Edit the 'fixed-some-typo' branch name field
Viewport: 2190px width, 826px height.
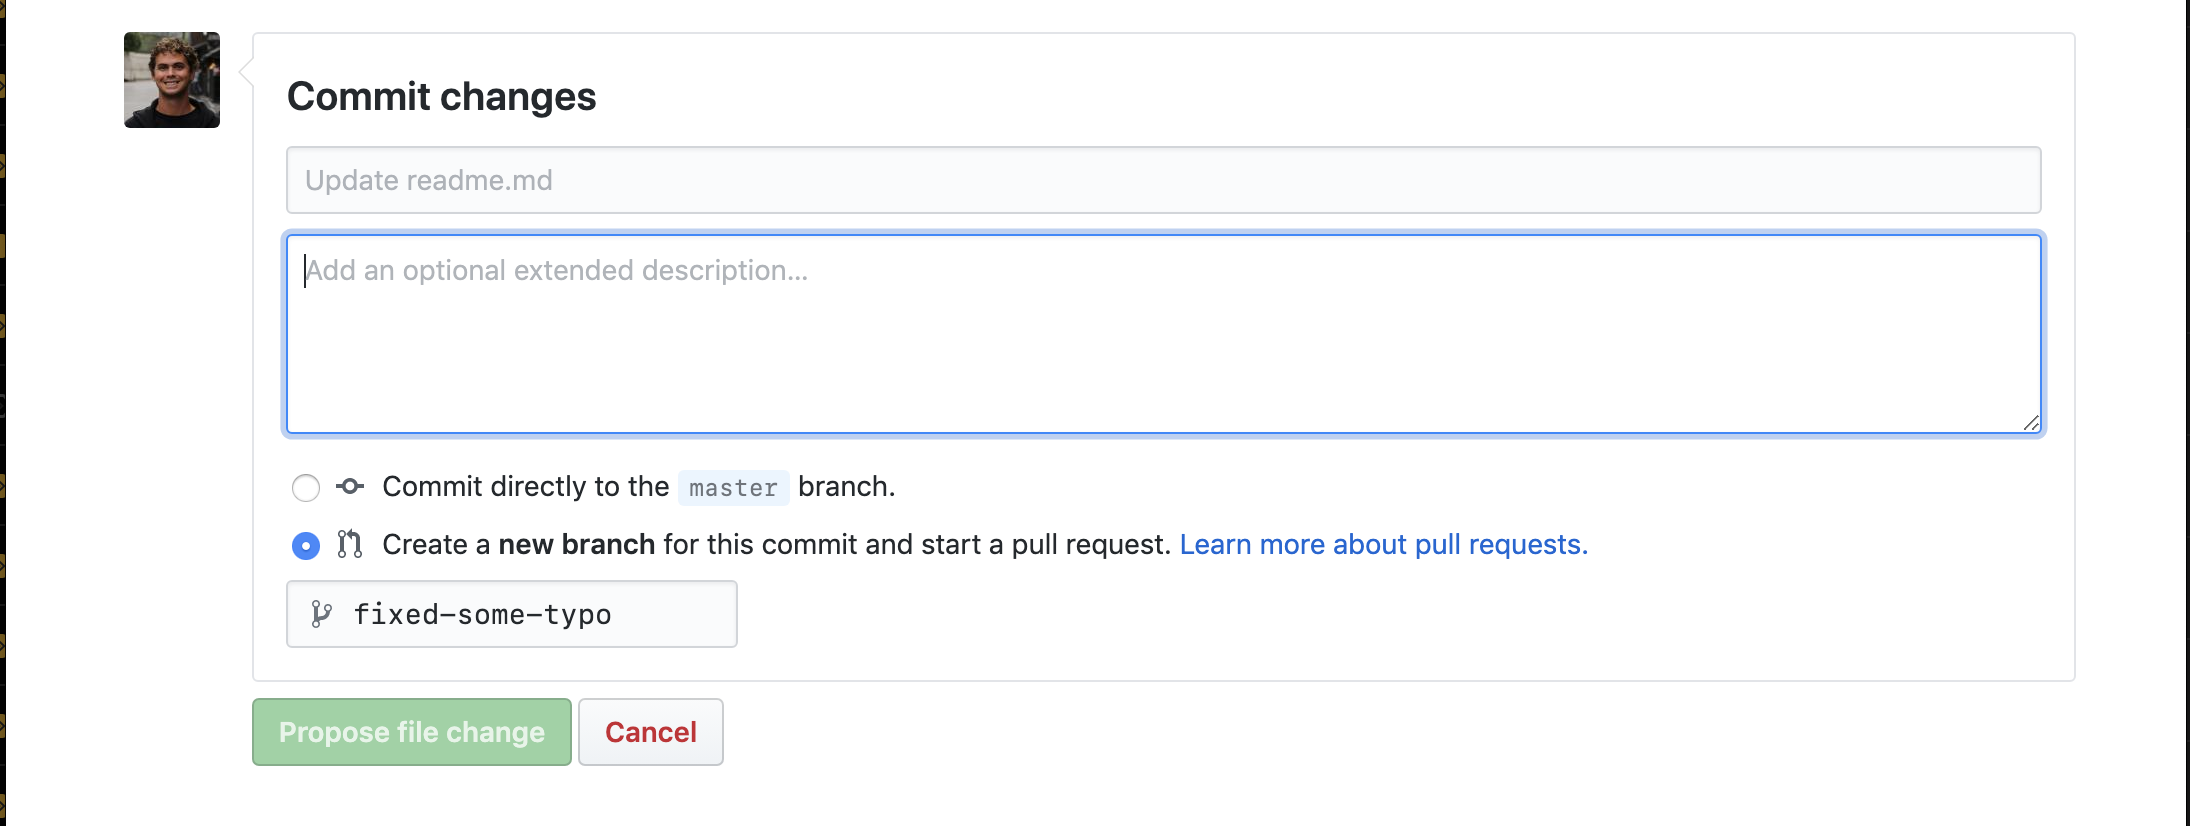[530, 614]
